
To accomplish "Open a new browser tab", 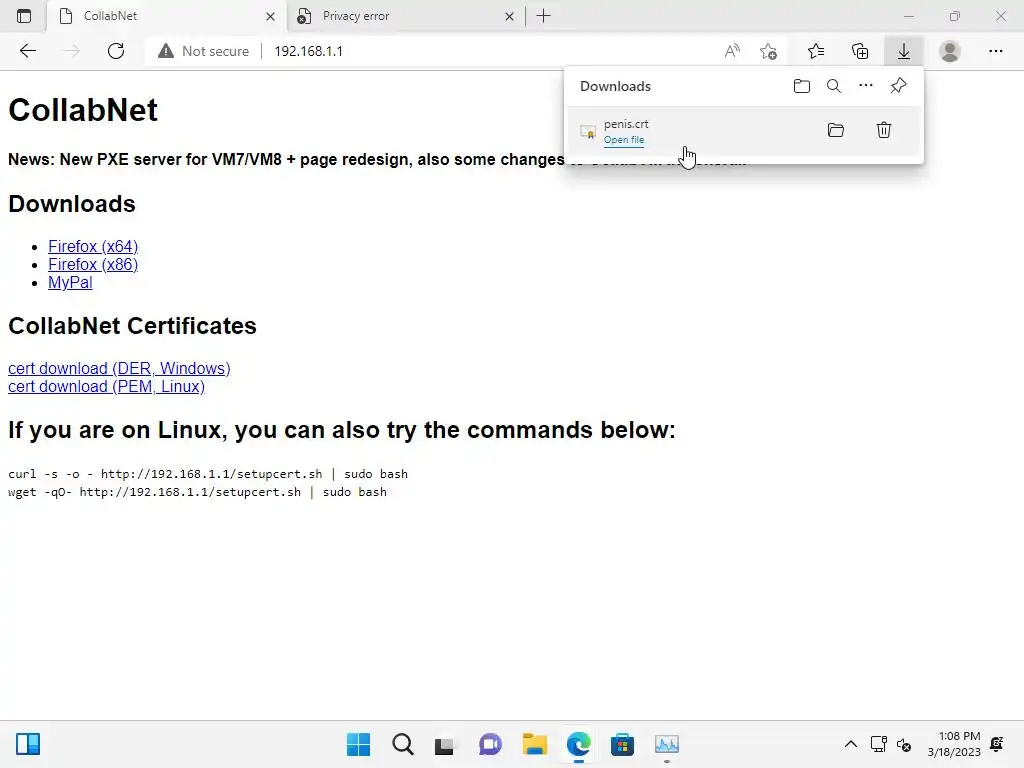I will (x=543, y=16).
